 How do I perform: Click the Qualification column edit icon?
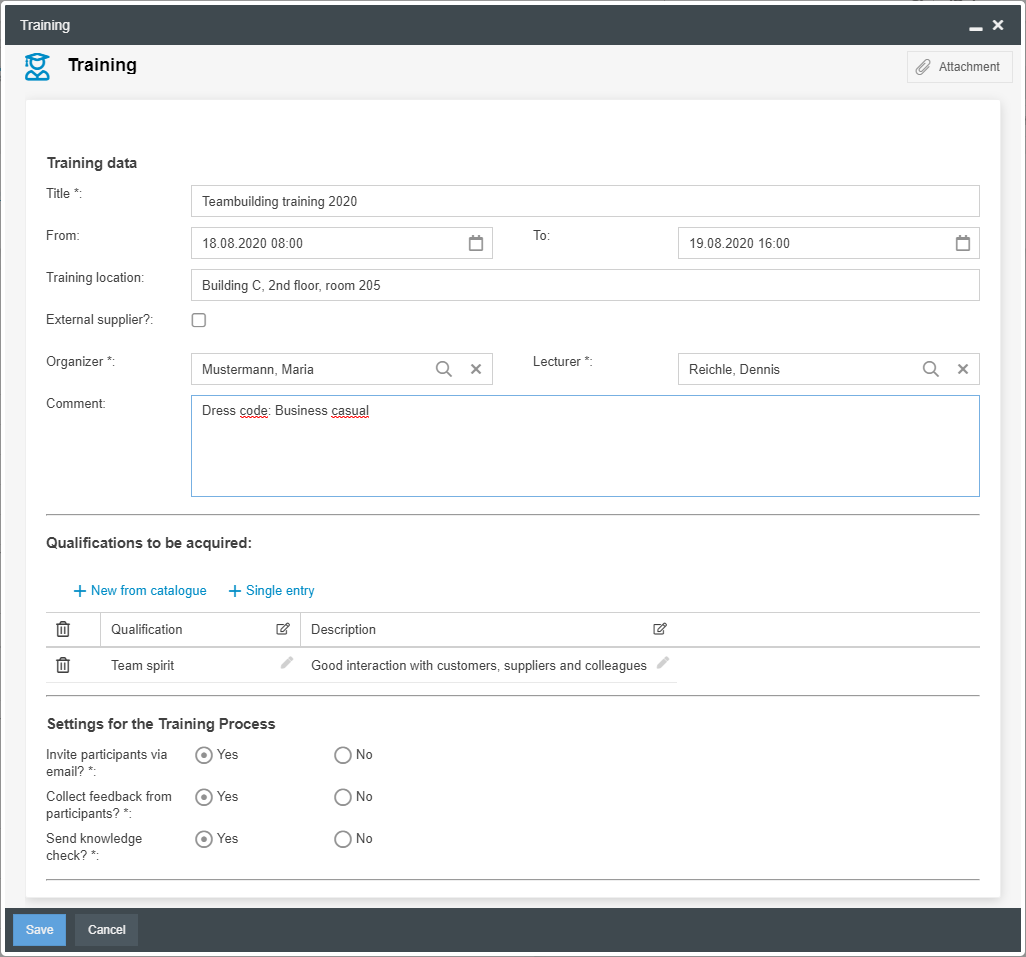click(x=283, y=629)
